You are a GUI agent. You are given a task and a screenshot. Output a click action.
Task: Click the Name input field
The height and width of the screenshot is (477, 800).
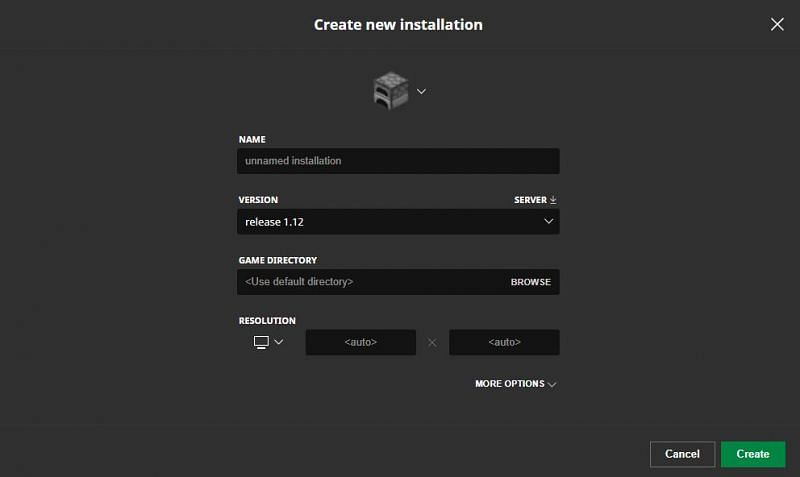click(x=398, y=161)
